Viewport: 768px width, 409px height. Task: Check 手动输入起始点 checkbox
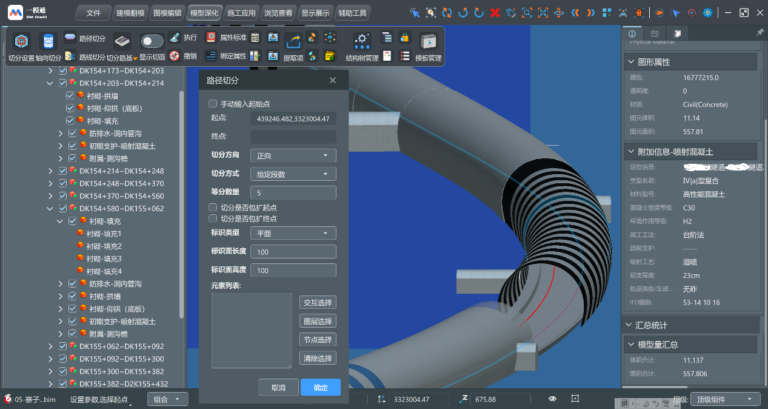213,103
